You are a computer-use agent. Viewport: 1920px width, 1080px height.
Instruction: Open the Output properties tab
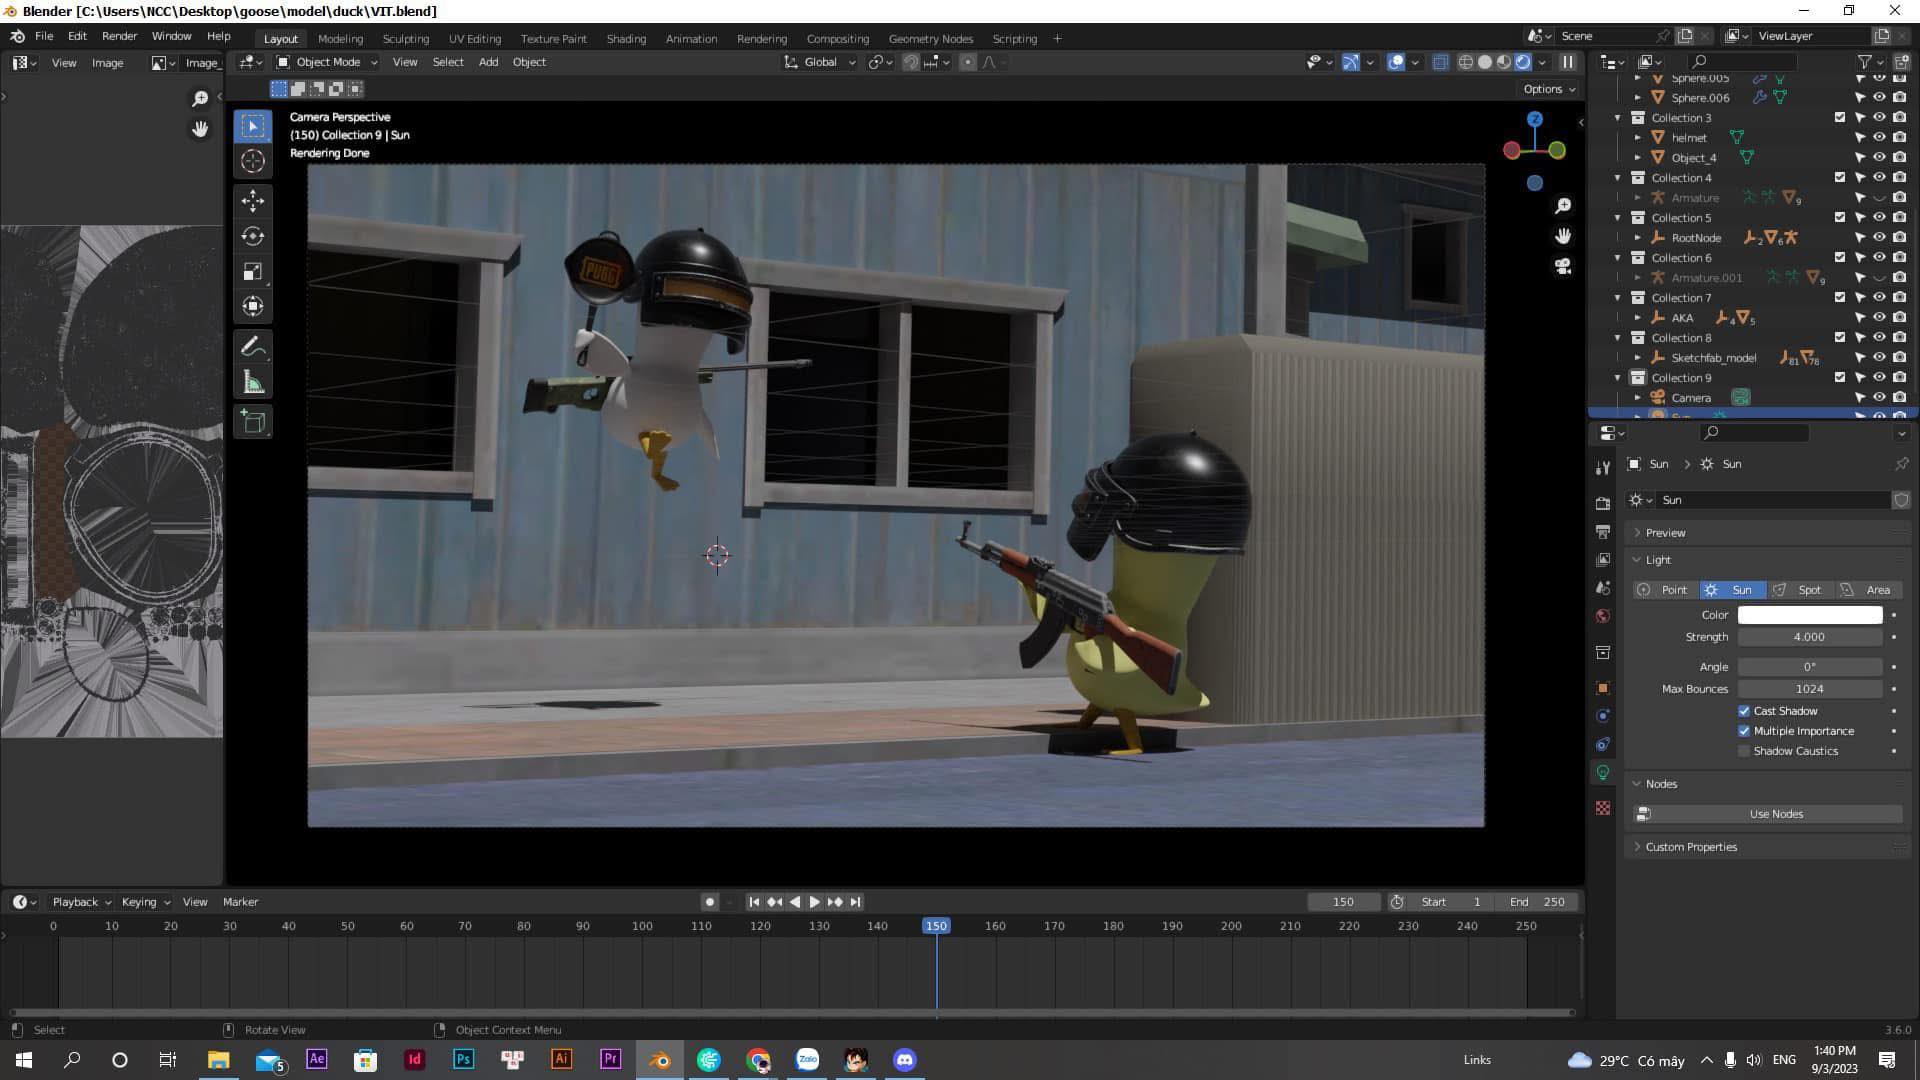[1603, 532]
